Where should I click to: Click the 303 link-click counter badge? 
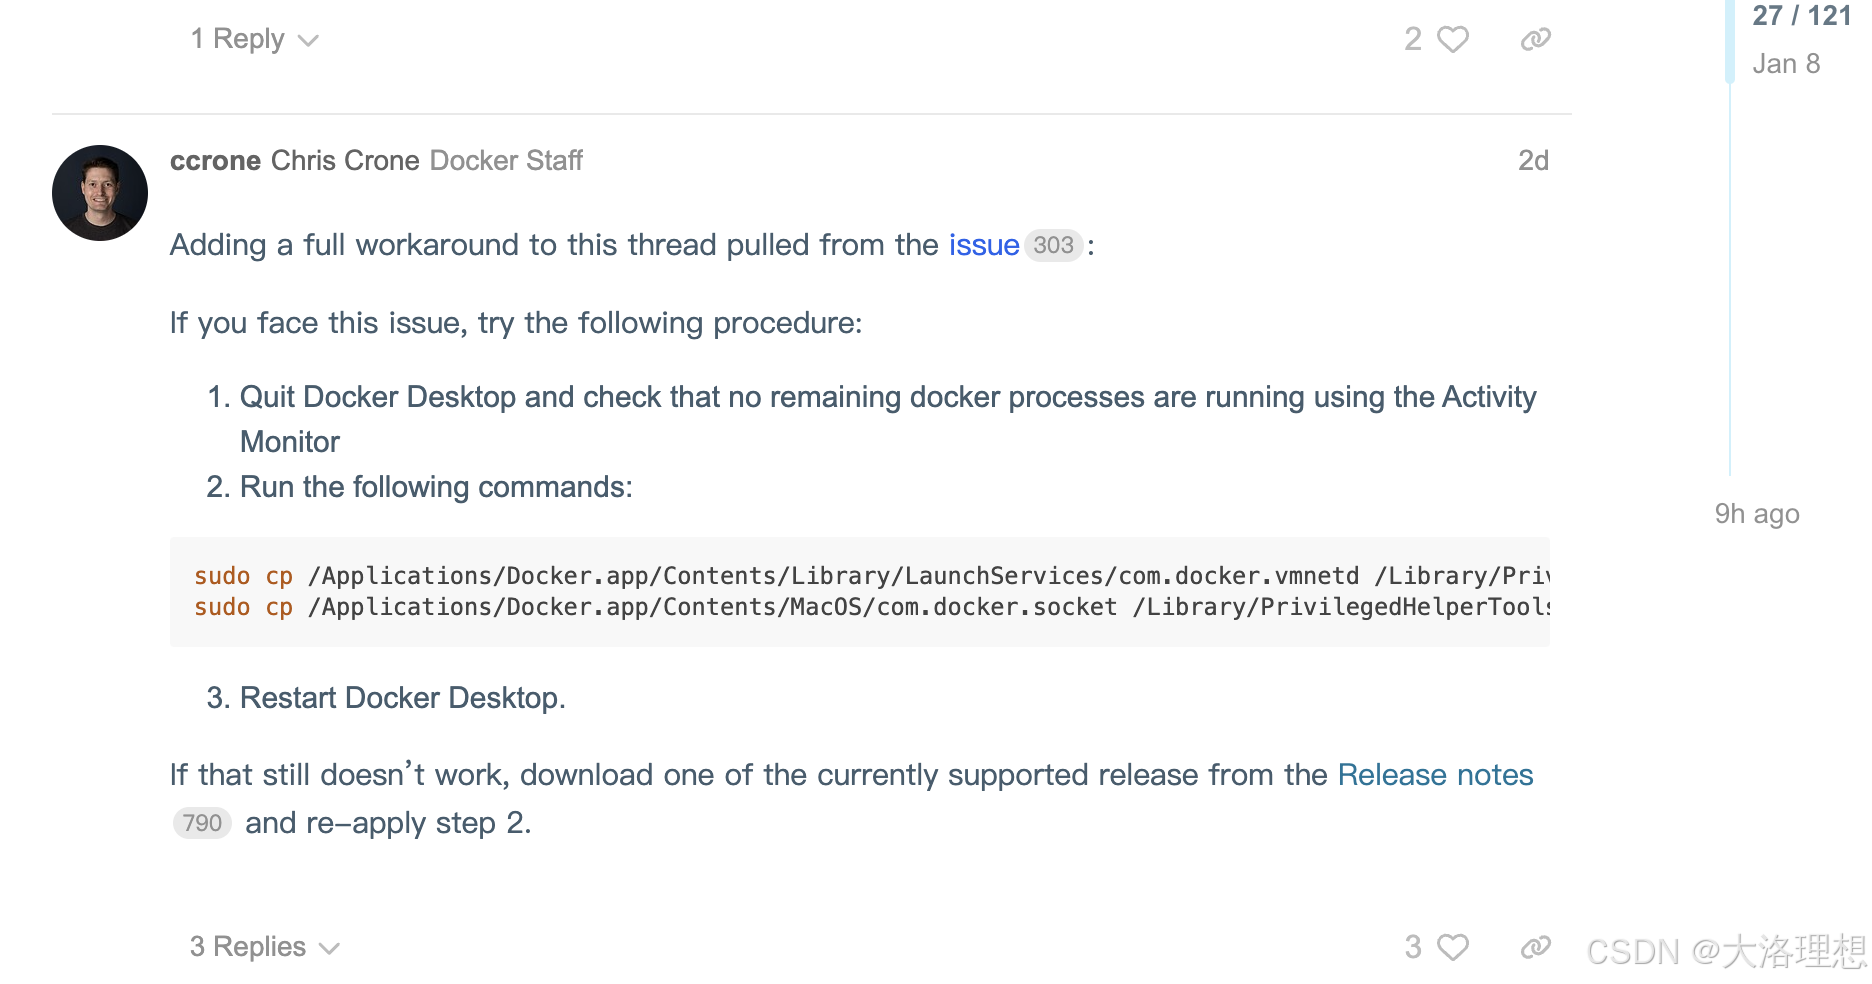[x=1053, y=245]
